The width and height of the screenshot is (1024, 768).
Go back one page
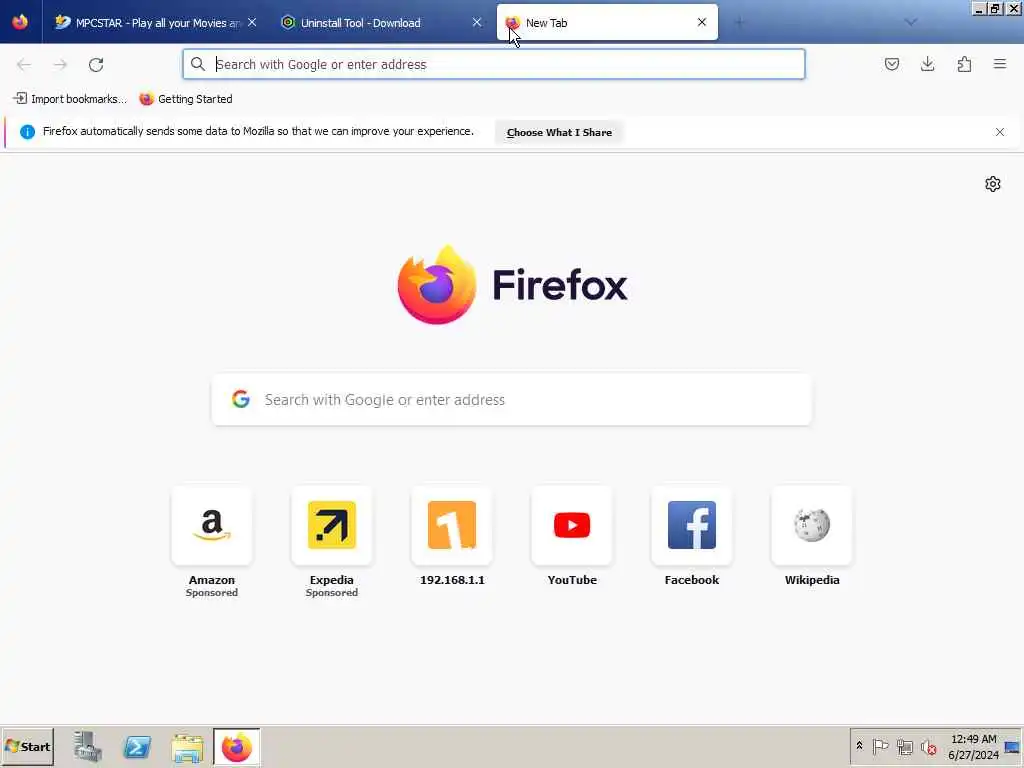[x=24, y=65]
